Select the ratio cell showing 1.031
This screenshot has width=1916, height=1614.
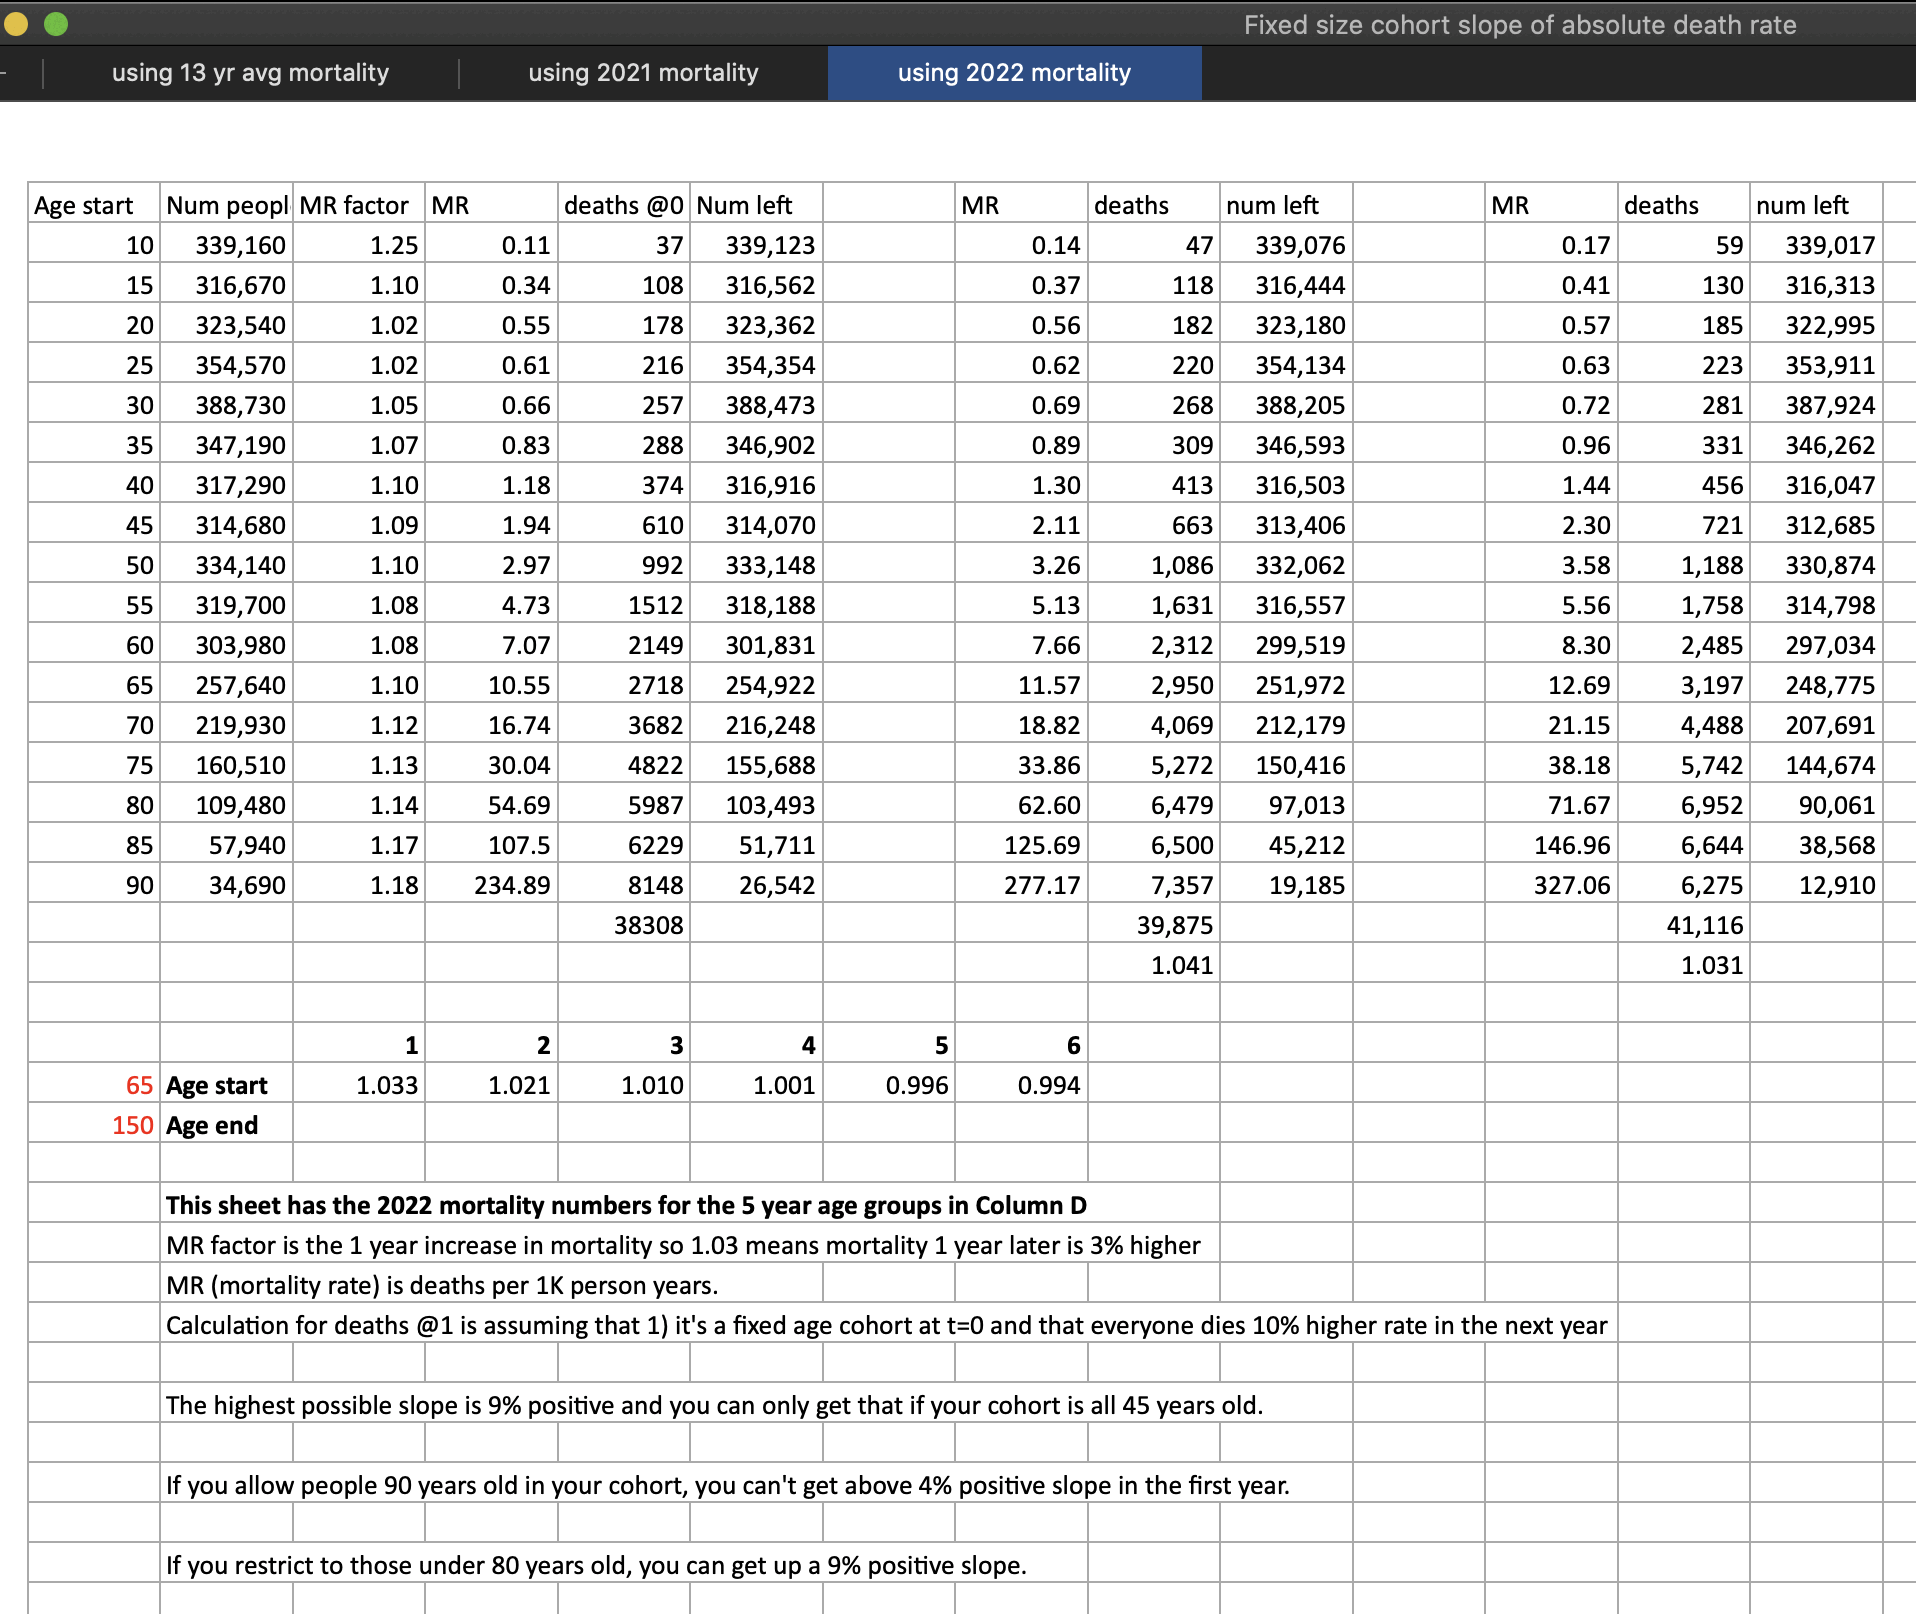[x=1710, y=965]
